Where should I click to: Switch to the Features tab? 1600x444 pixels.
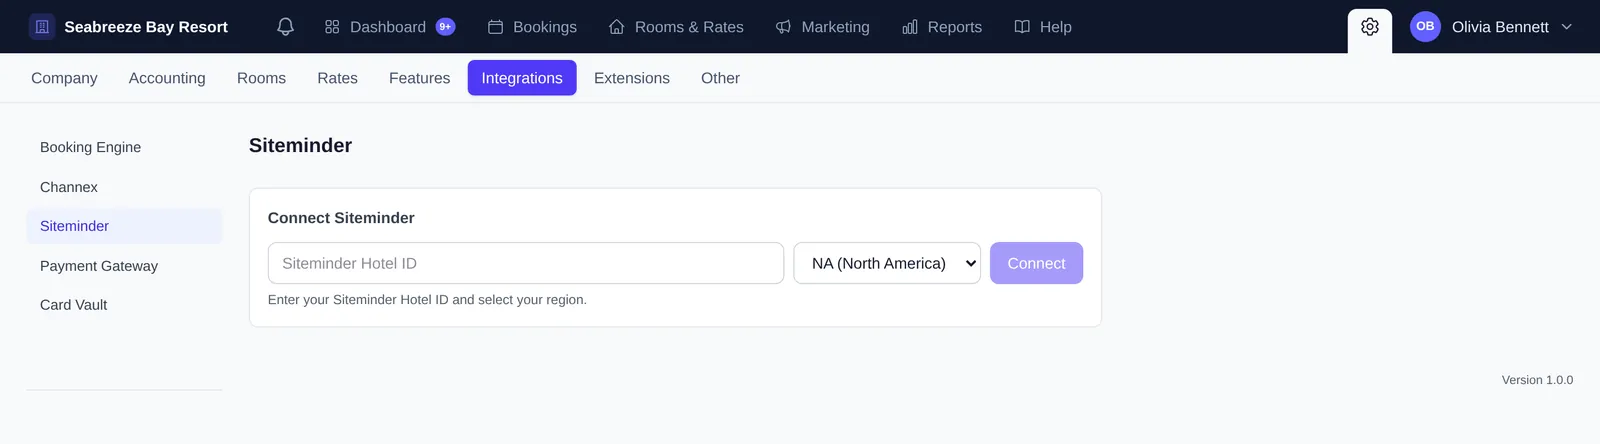(x=419, y=78)
